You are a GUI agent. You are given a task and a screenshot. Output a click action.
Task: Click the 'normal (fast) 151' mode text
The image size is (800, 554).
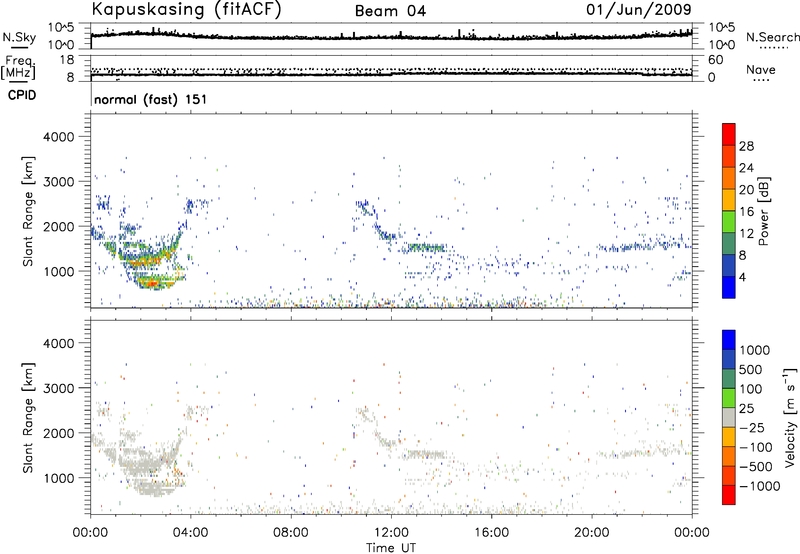pyautogui.click(x=151, y=99)
